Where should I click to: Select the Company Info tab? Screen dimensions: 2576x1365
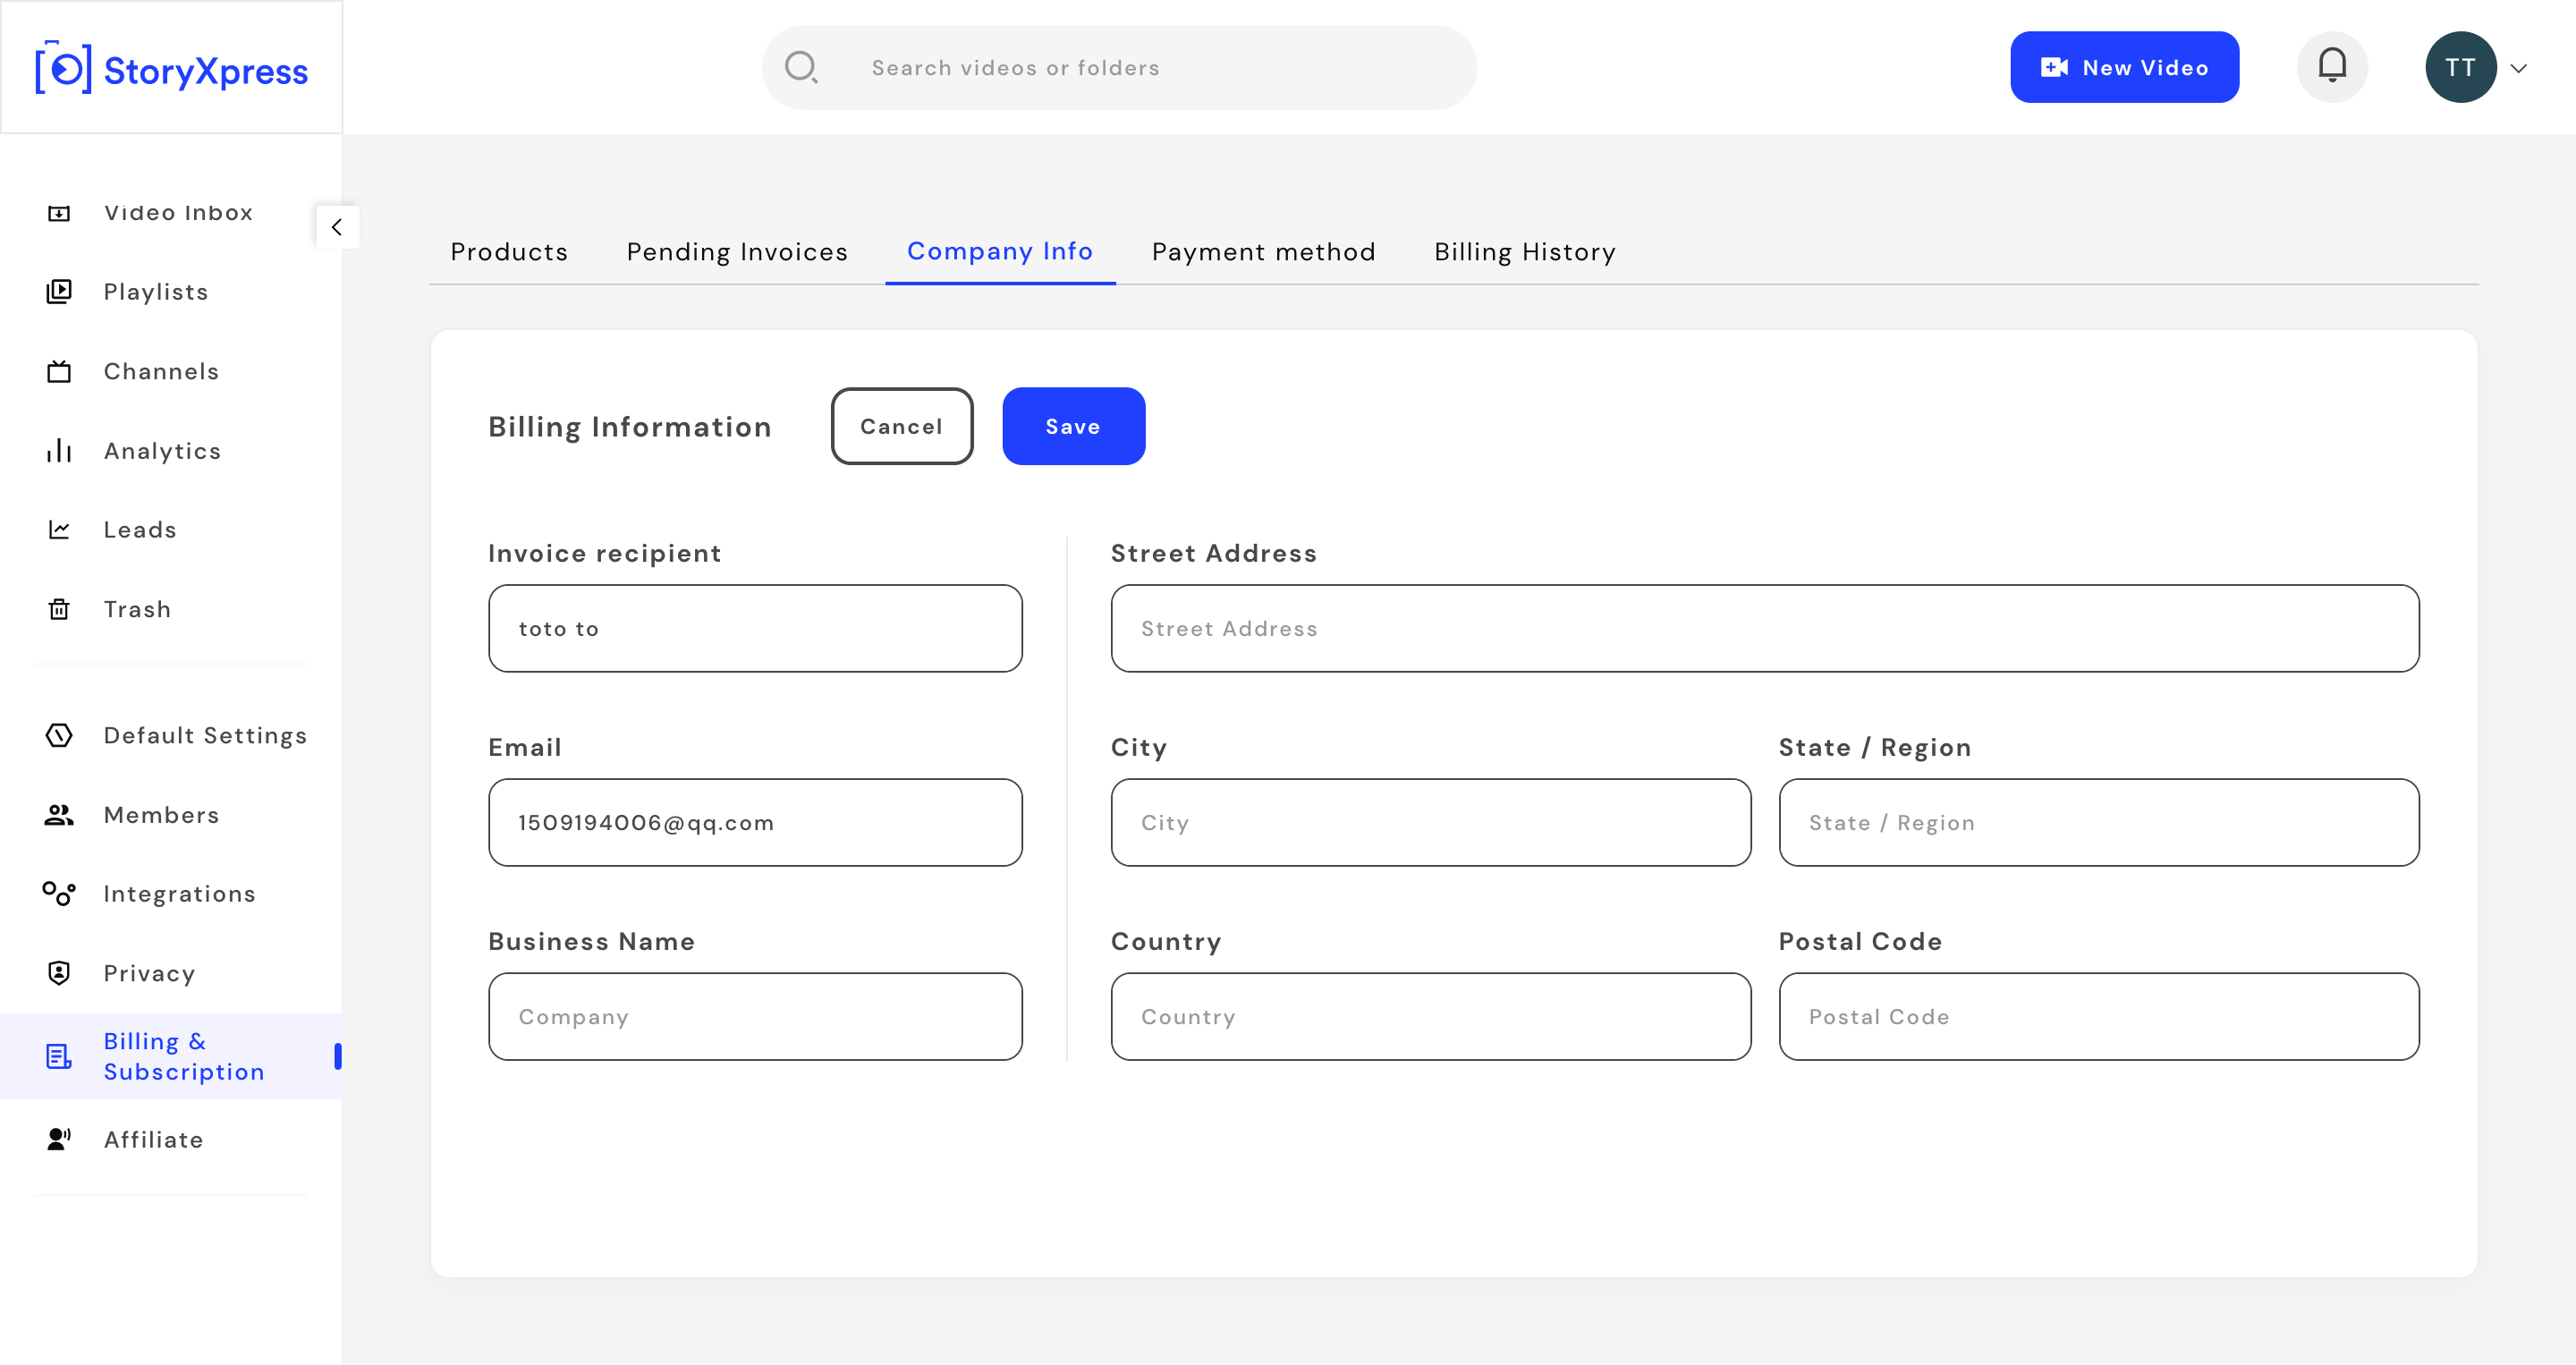click(1000, 252)
